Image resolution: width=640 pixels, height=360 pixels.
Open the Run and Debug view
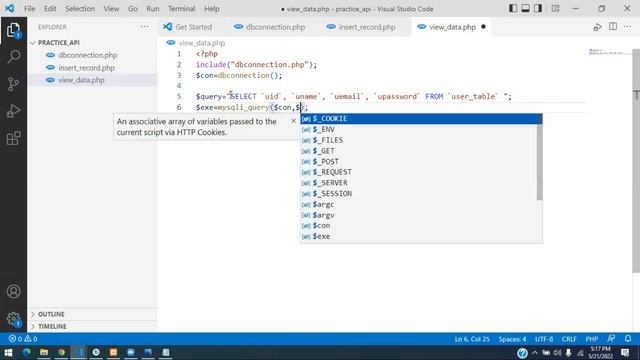13,111
